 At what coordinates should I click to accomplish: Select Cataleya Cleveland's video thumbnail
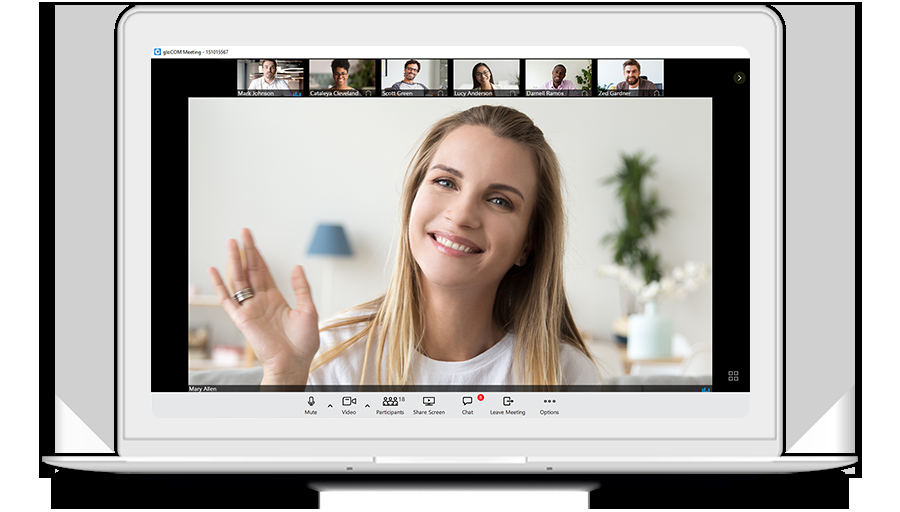[x=342, y=76]
